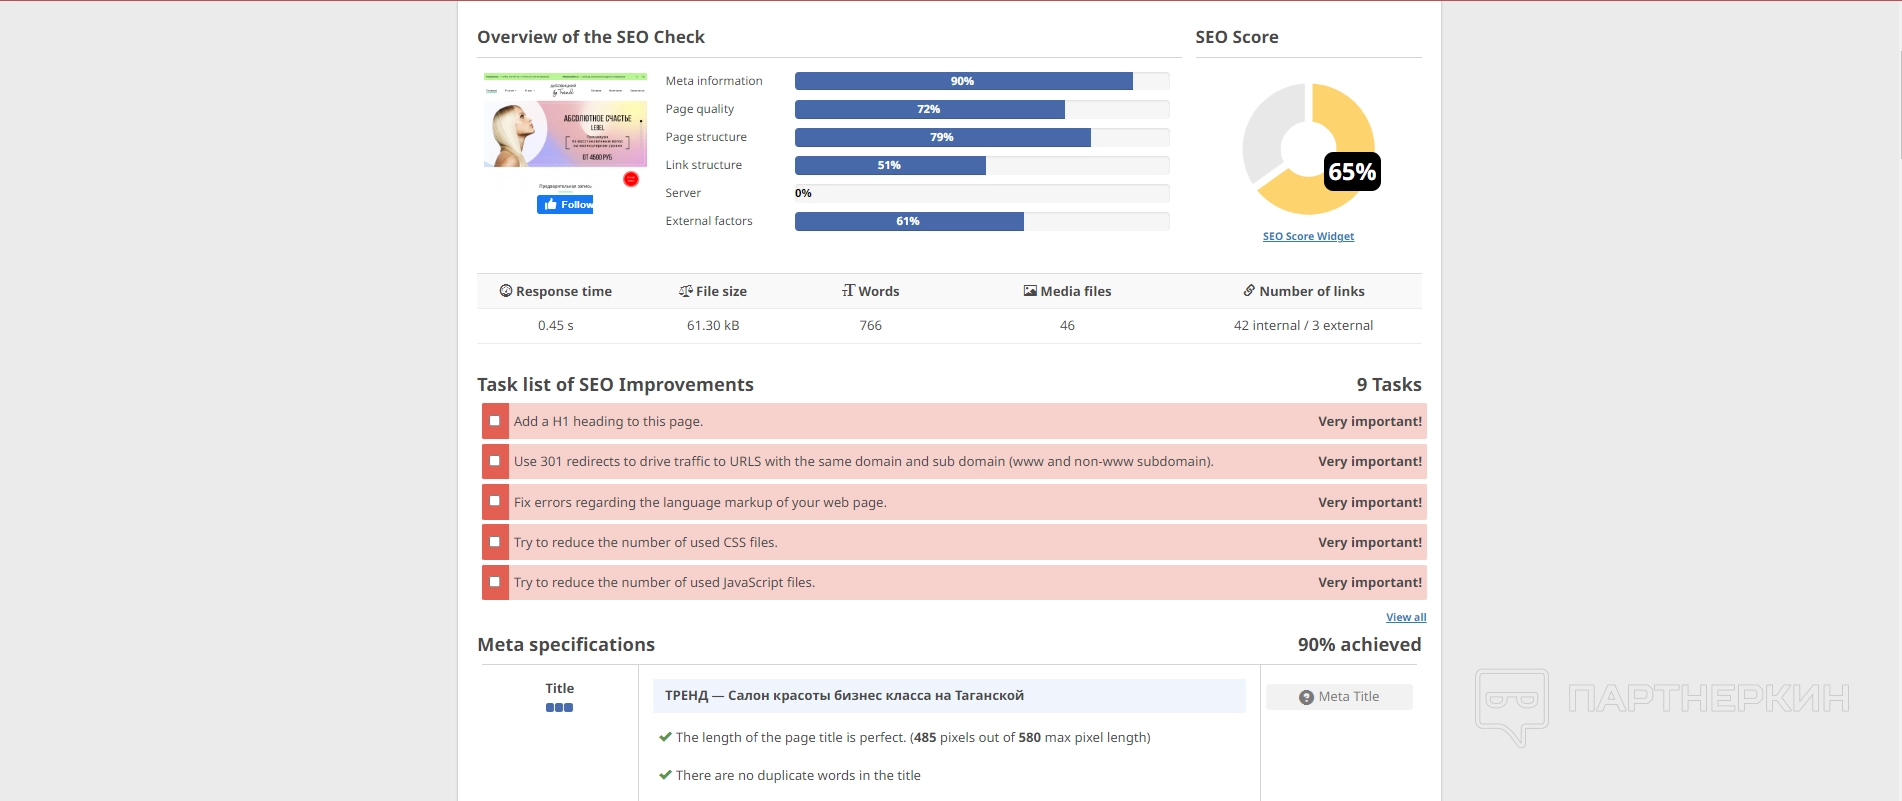Tick the reduce JavaScript files checkbox

[494, 582]
